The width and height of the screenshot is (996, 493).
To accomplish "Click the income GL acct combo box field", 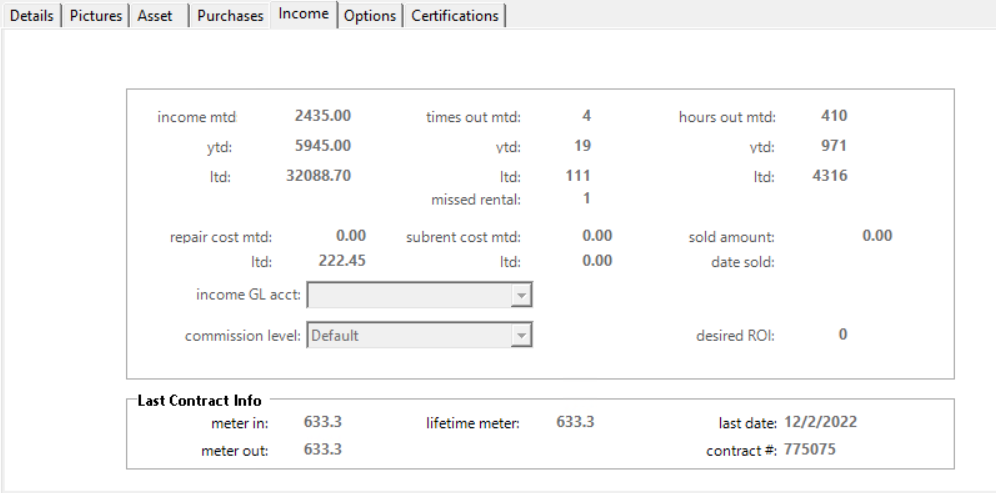I will coord(419,295).
